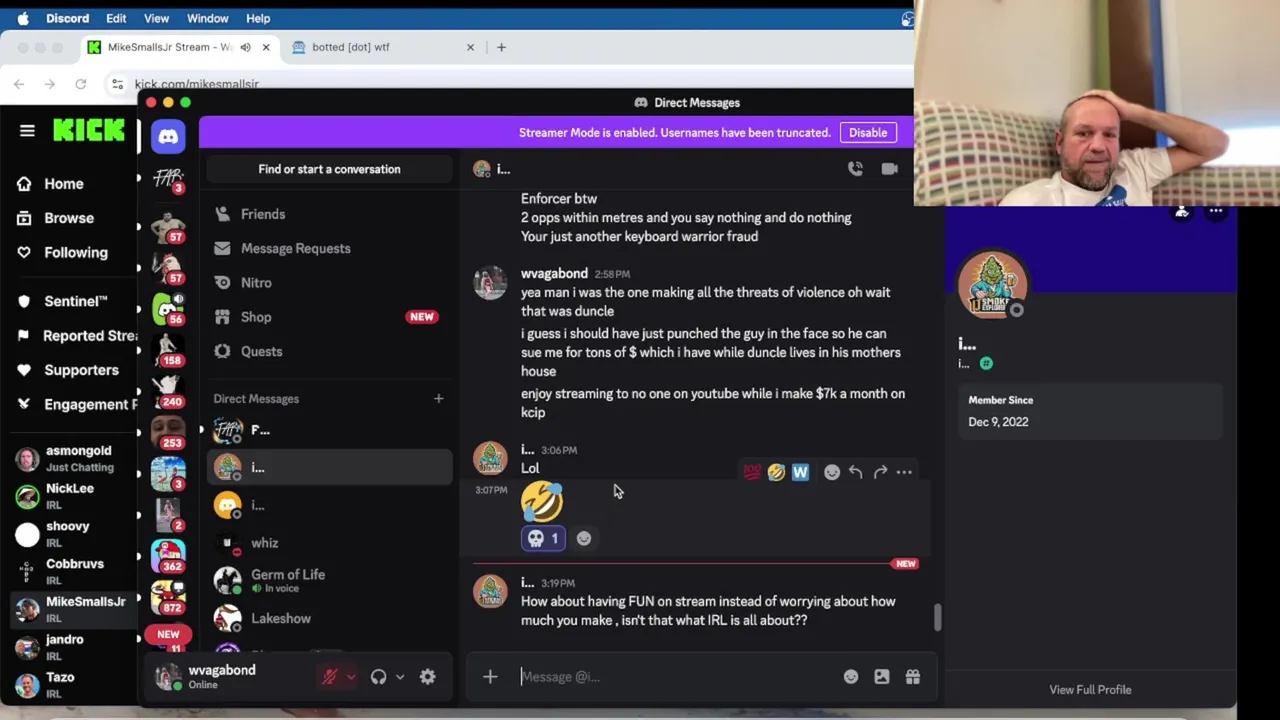Open microphone input options arrow
Screen dimensions: 1280x720
point(350,677)
